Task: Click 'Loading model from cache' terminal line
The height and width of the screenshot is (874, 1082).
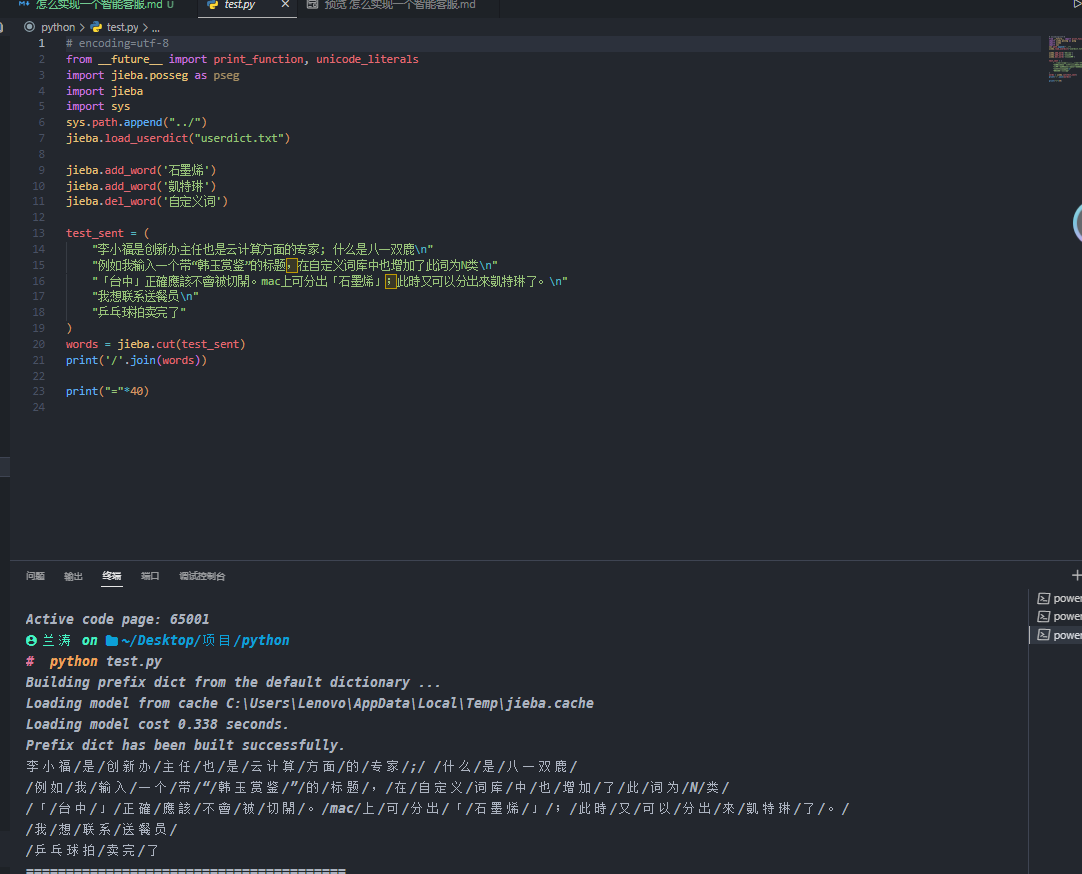Action: pos(310,704)
